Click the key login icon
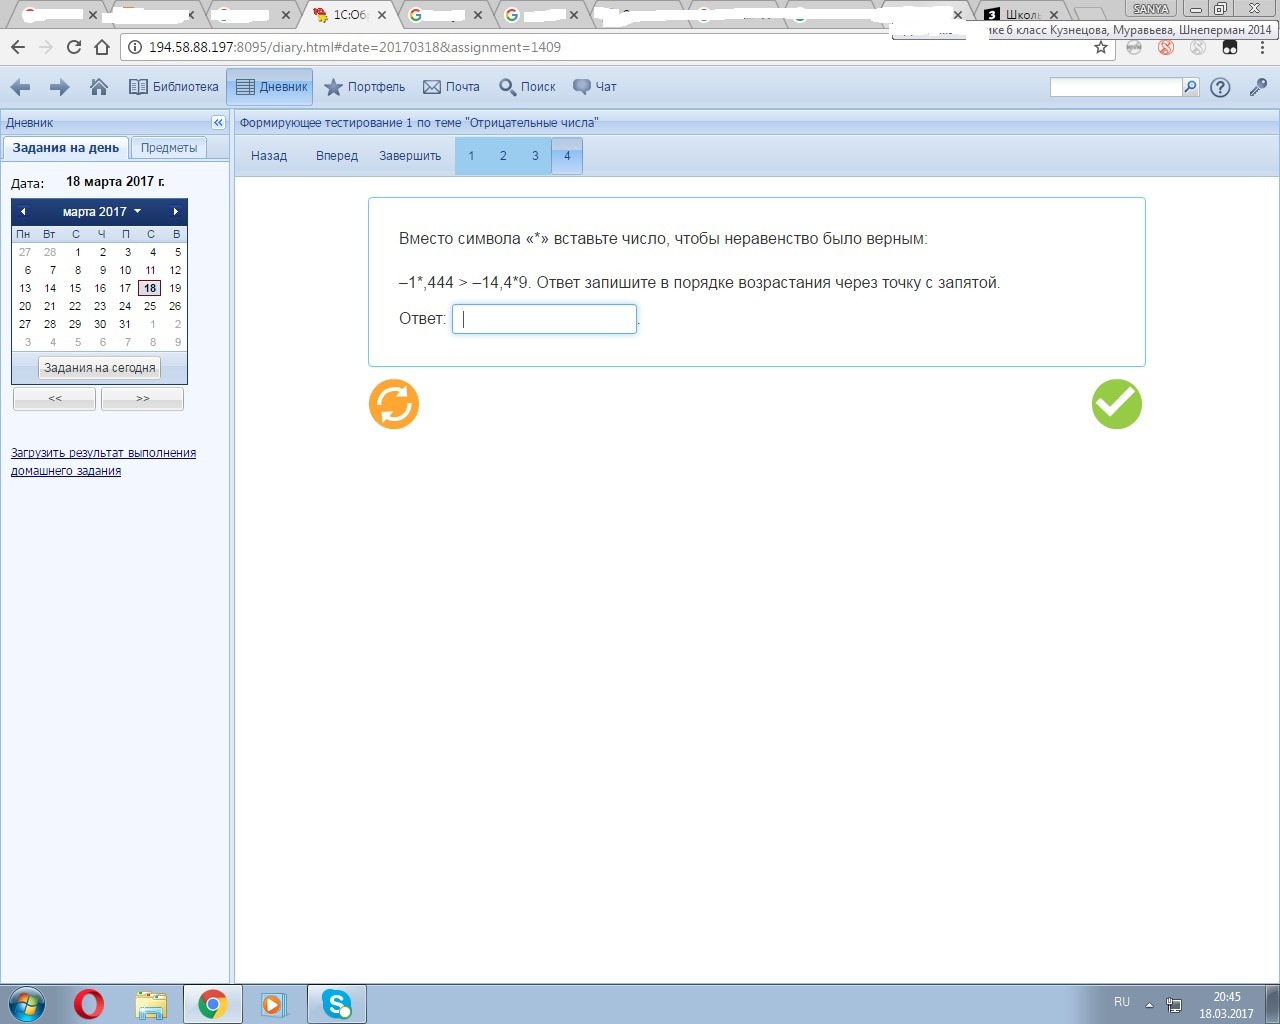1280x1024 pixels. pyautogui.click(x=1258, y=87)
